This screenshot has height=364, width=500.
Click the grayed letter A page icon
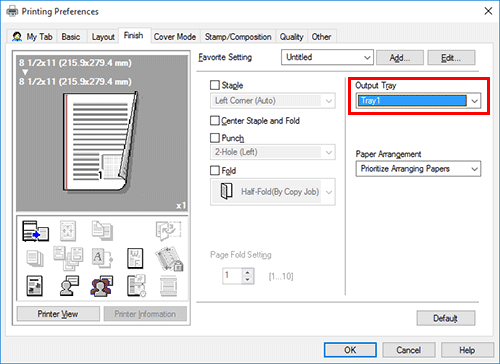(x=102, y=258)
